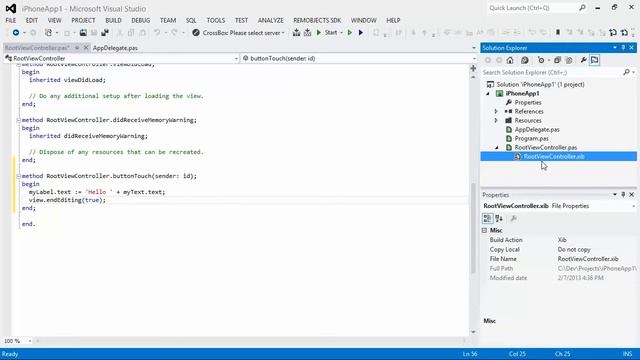Viewport: 640px width, 360px height.
Task: Click the Quick Launch search icon
Action: 582,8
